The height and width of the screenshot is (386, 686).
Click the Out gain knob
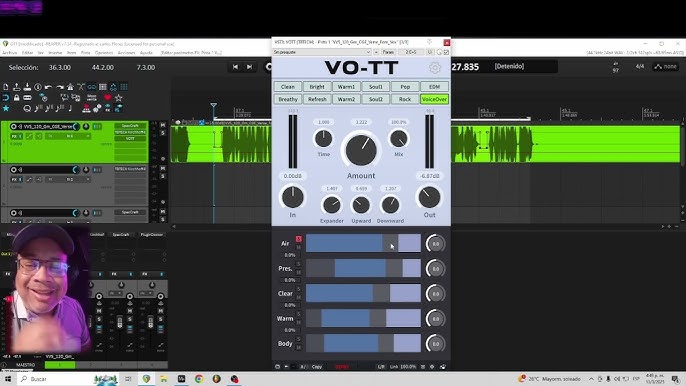[x=429, y=197]
